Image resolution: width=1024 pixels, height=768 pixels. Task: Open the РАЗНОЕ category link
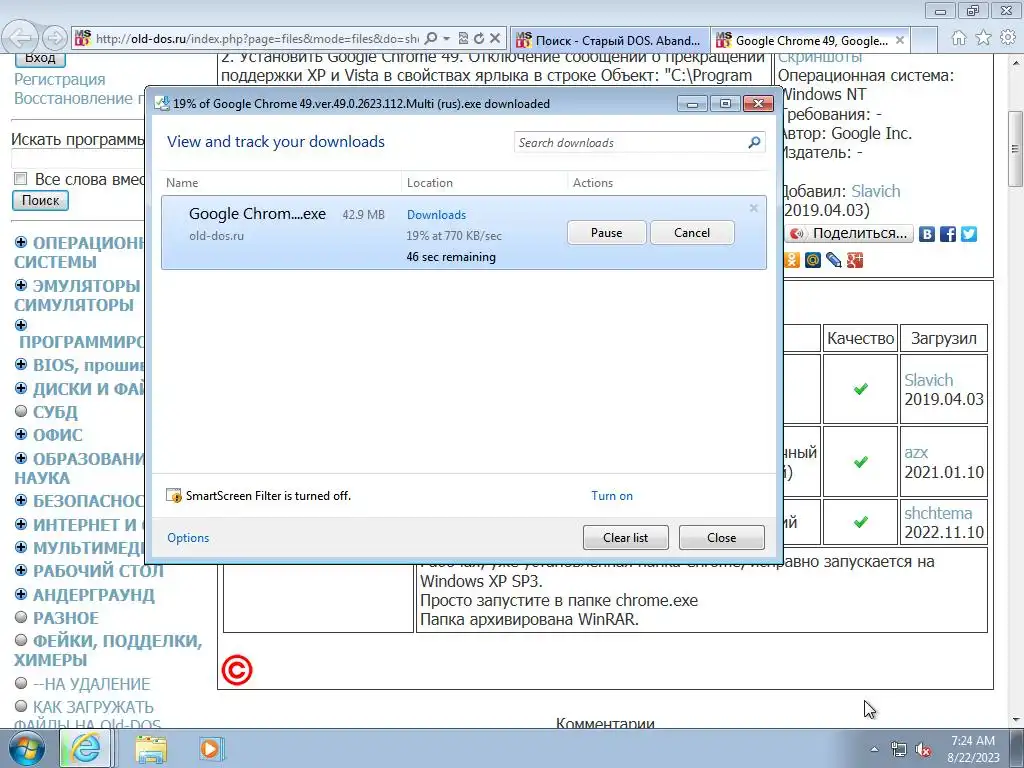click(x=66, y=618)
